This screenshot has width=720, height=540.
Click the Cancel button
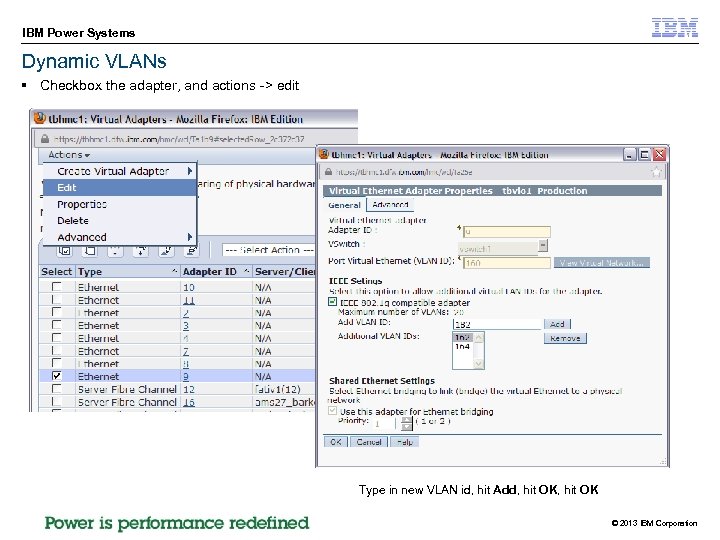tap(369, 442)
